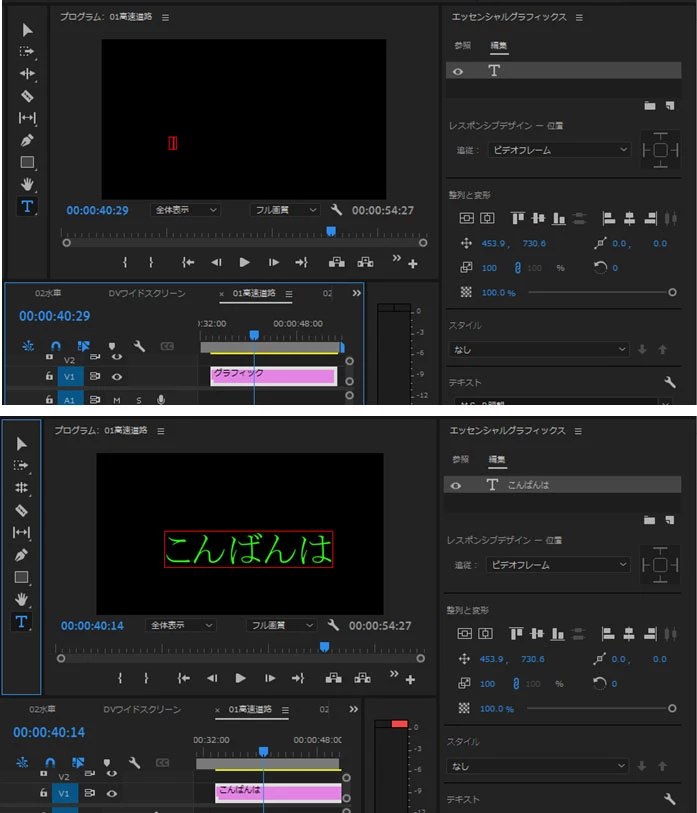This screenshot has width=697, height=813.
Task: Go to Out point in upper Program monitor
Action: point(301,262)
